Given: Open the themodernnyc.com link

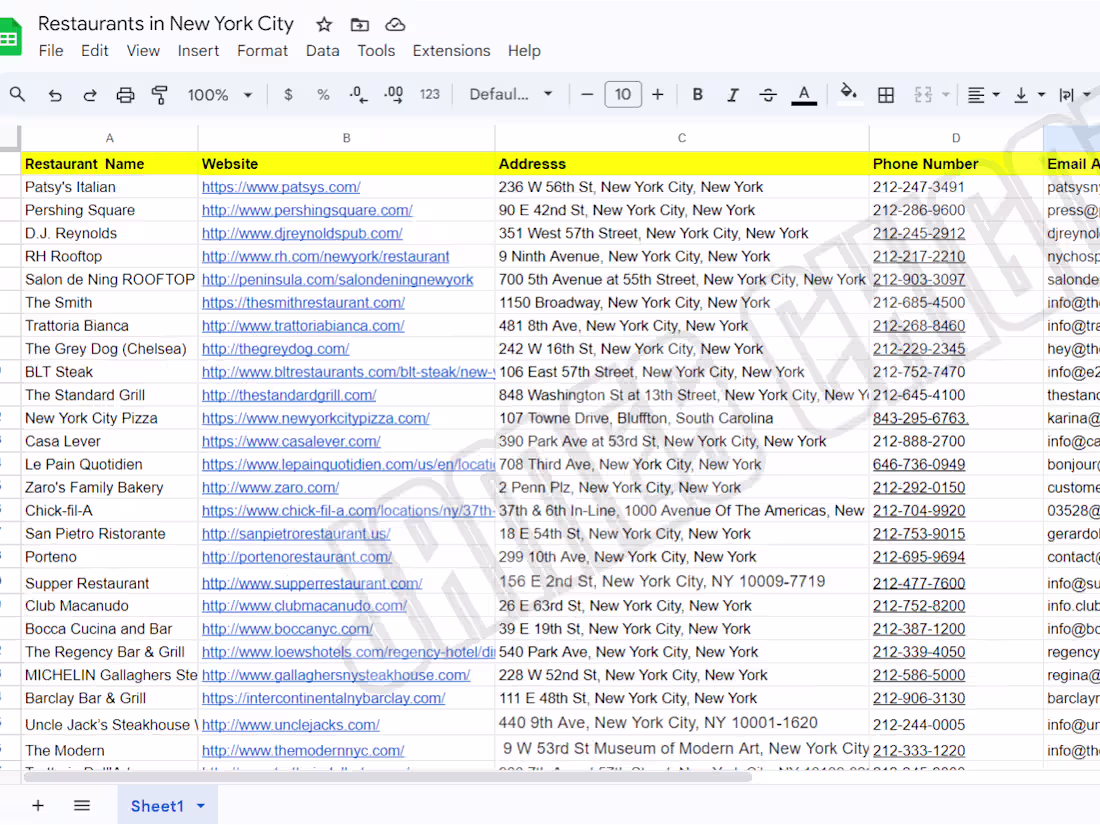Looking at the screenshot, I should 303,751.
